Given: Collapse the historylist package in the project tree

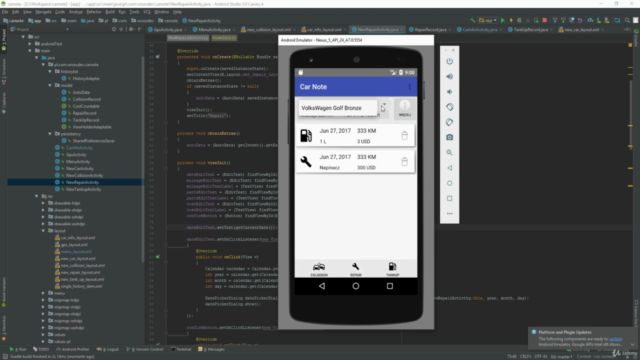Looking at the screenshot, I should 50,71.
